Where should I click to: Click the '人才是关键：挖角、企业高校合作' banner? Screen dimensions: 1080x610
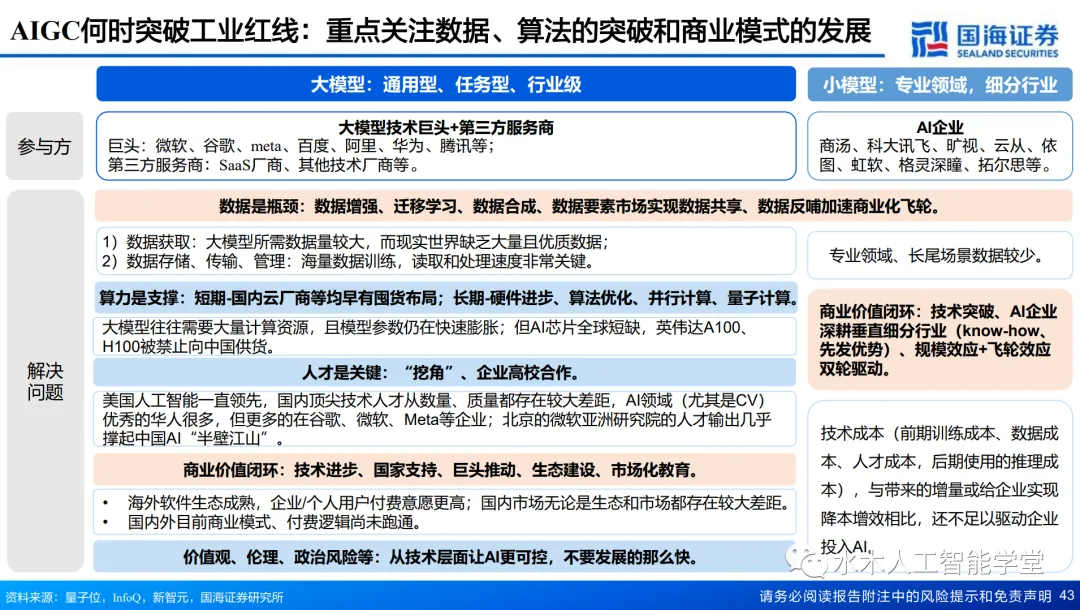click(445, 372)
